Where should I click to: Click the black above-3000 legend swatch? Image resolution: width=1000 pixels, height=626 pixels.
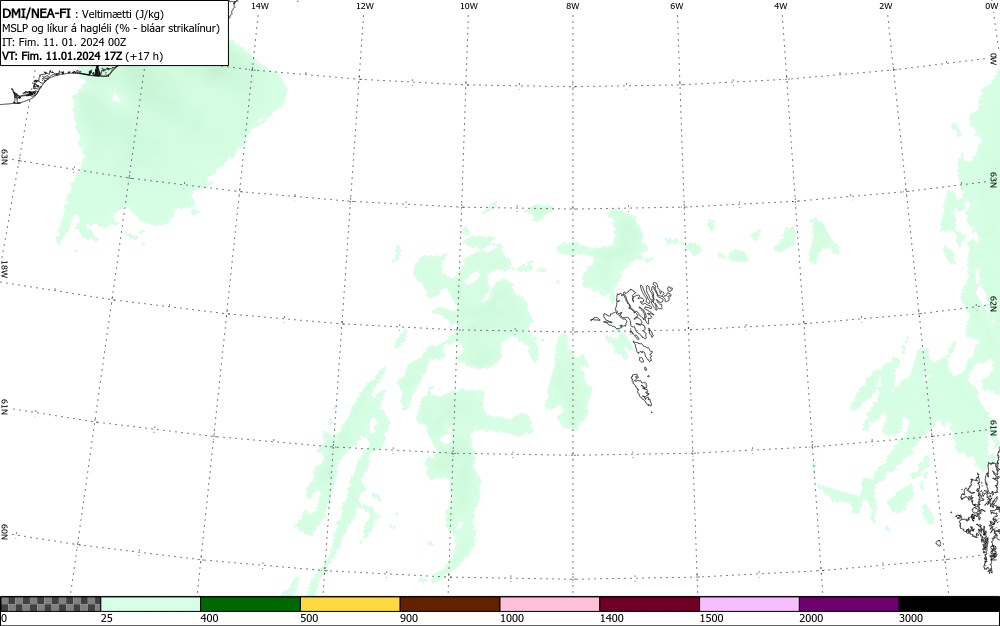(x=949, y=604)
